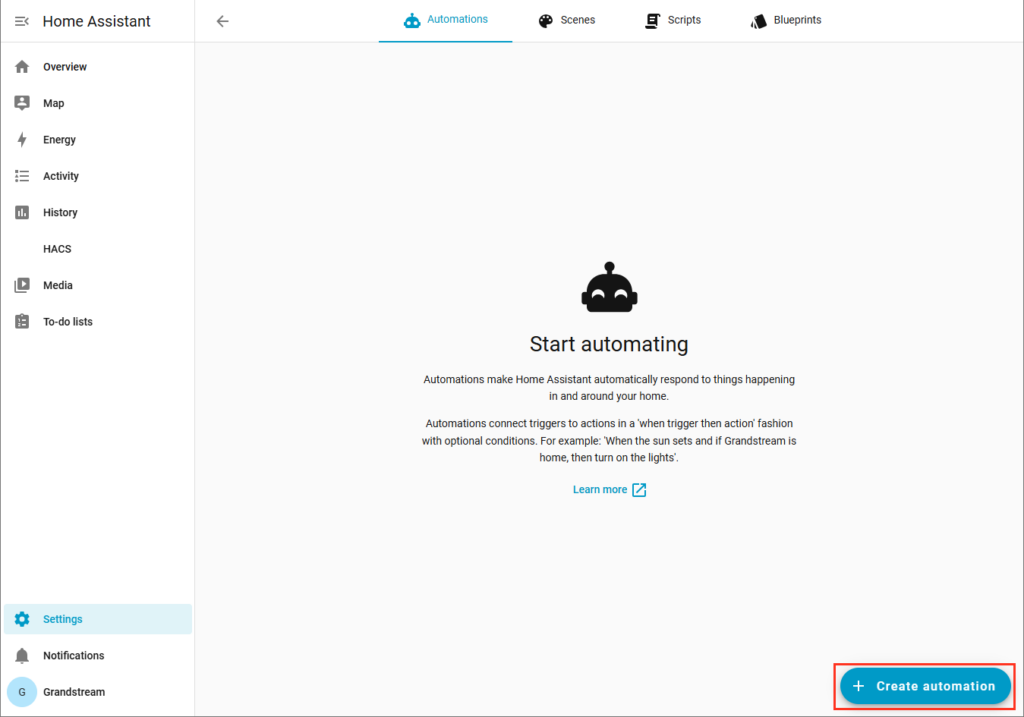Open To-do lists
The height and width of the screenshot is (717, 1024).
point(98,321)
